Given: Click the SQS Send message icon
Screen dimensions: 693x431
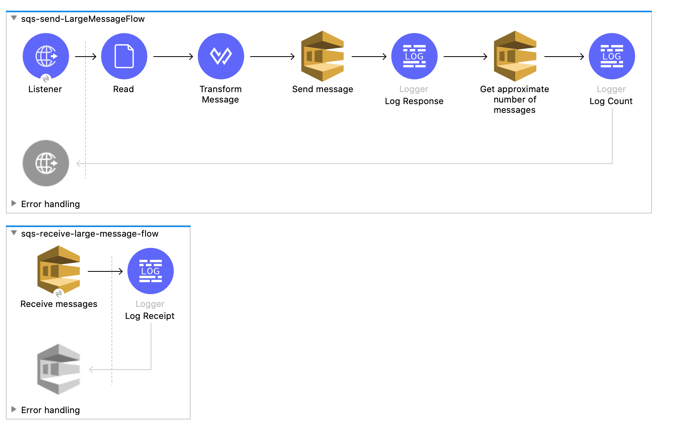Looking at the screenshot, I should [x=322, y=56].
